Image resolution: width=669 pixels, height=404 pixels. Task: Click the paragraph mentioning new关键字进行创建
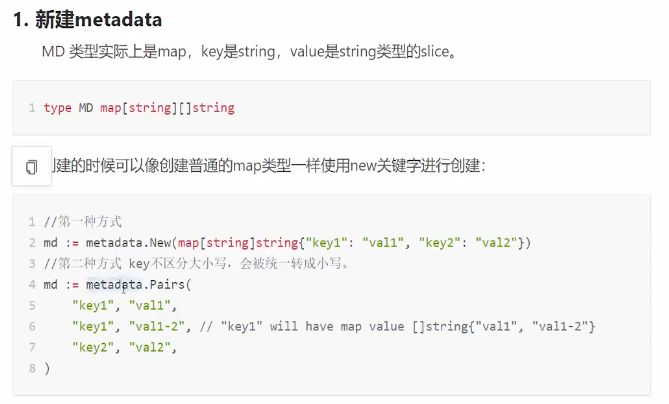point(269,166)
